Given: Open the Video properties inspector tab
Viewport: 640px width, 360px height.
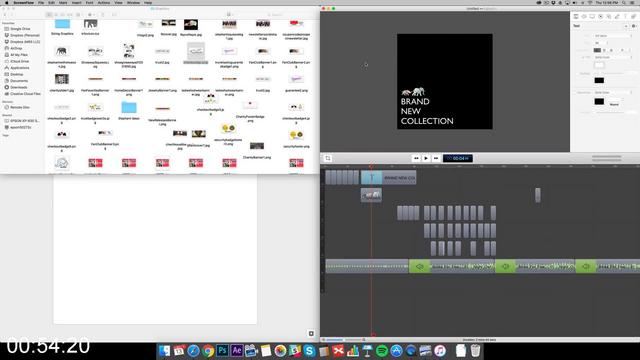Looking at the screenshot, I should 576,16.
